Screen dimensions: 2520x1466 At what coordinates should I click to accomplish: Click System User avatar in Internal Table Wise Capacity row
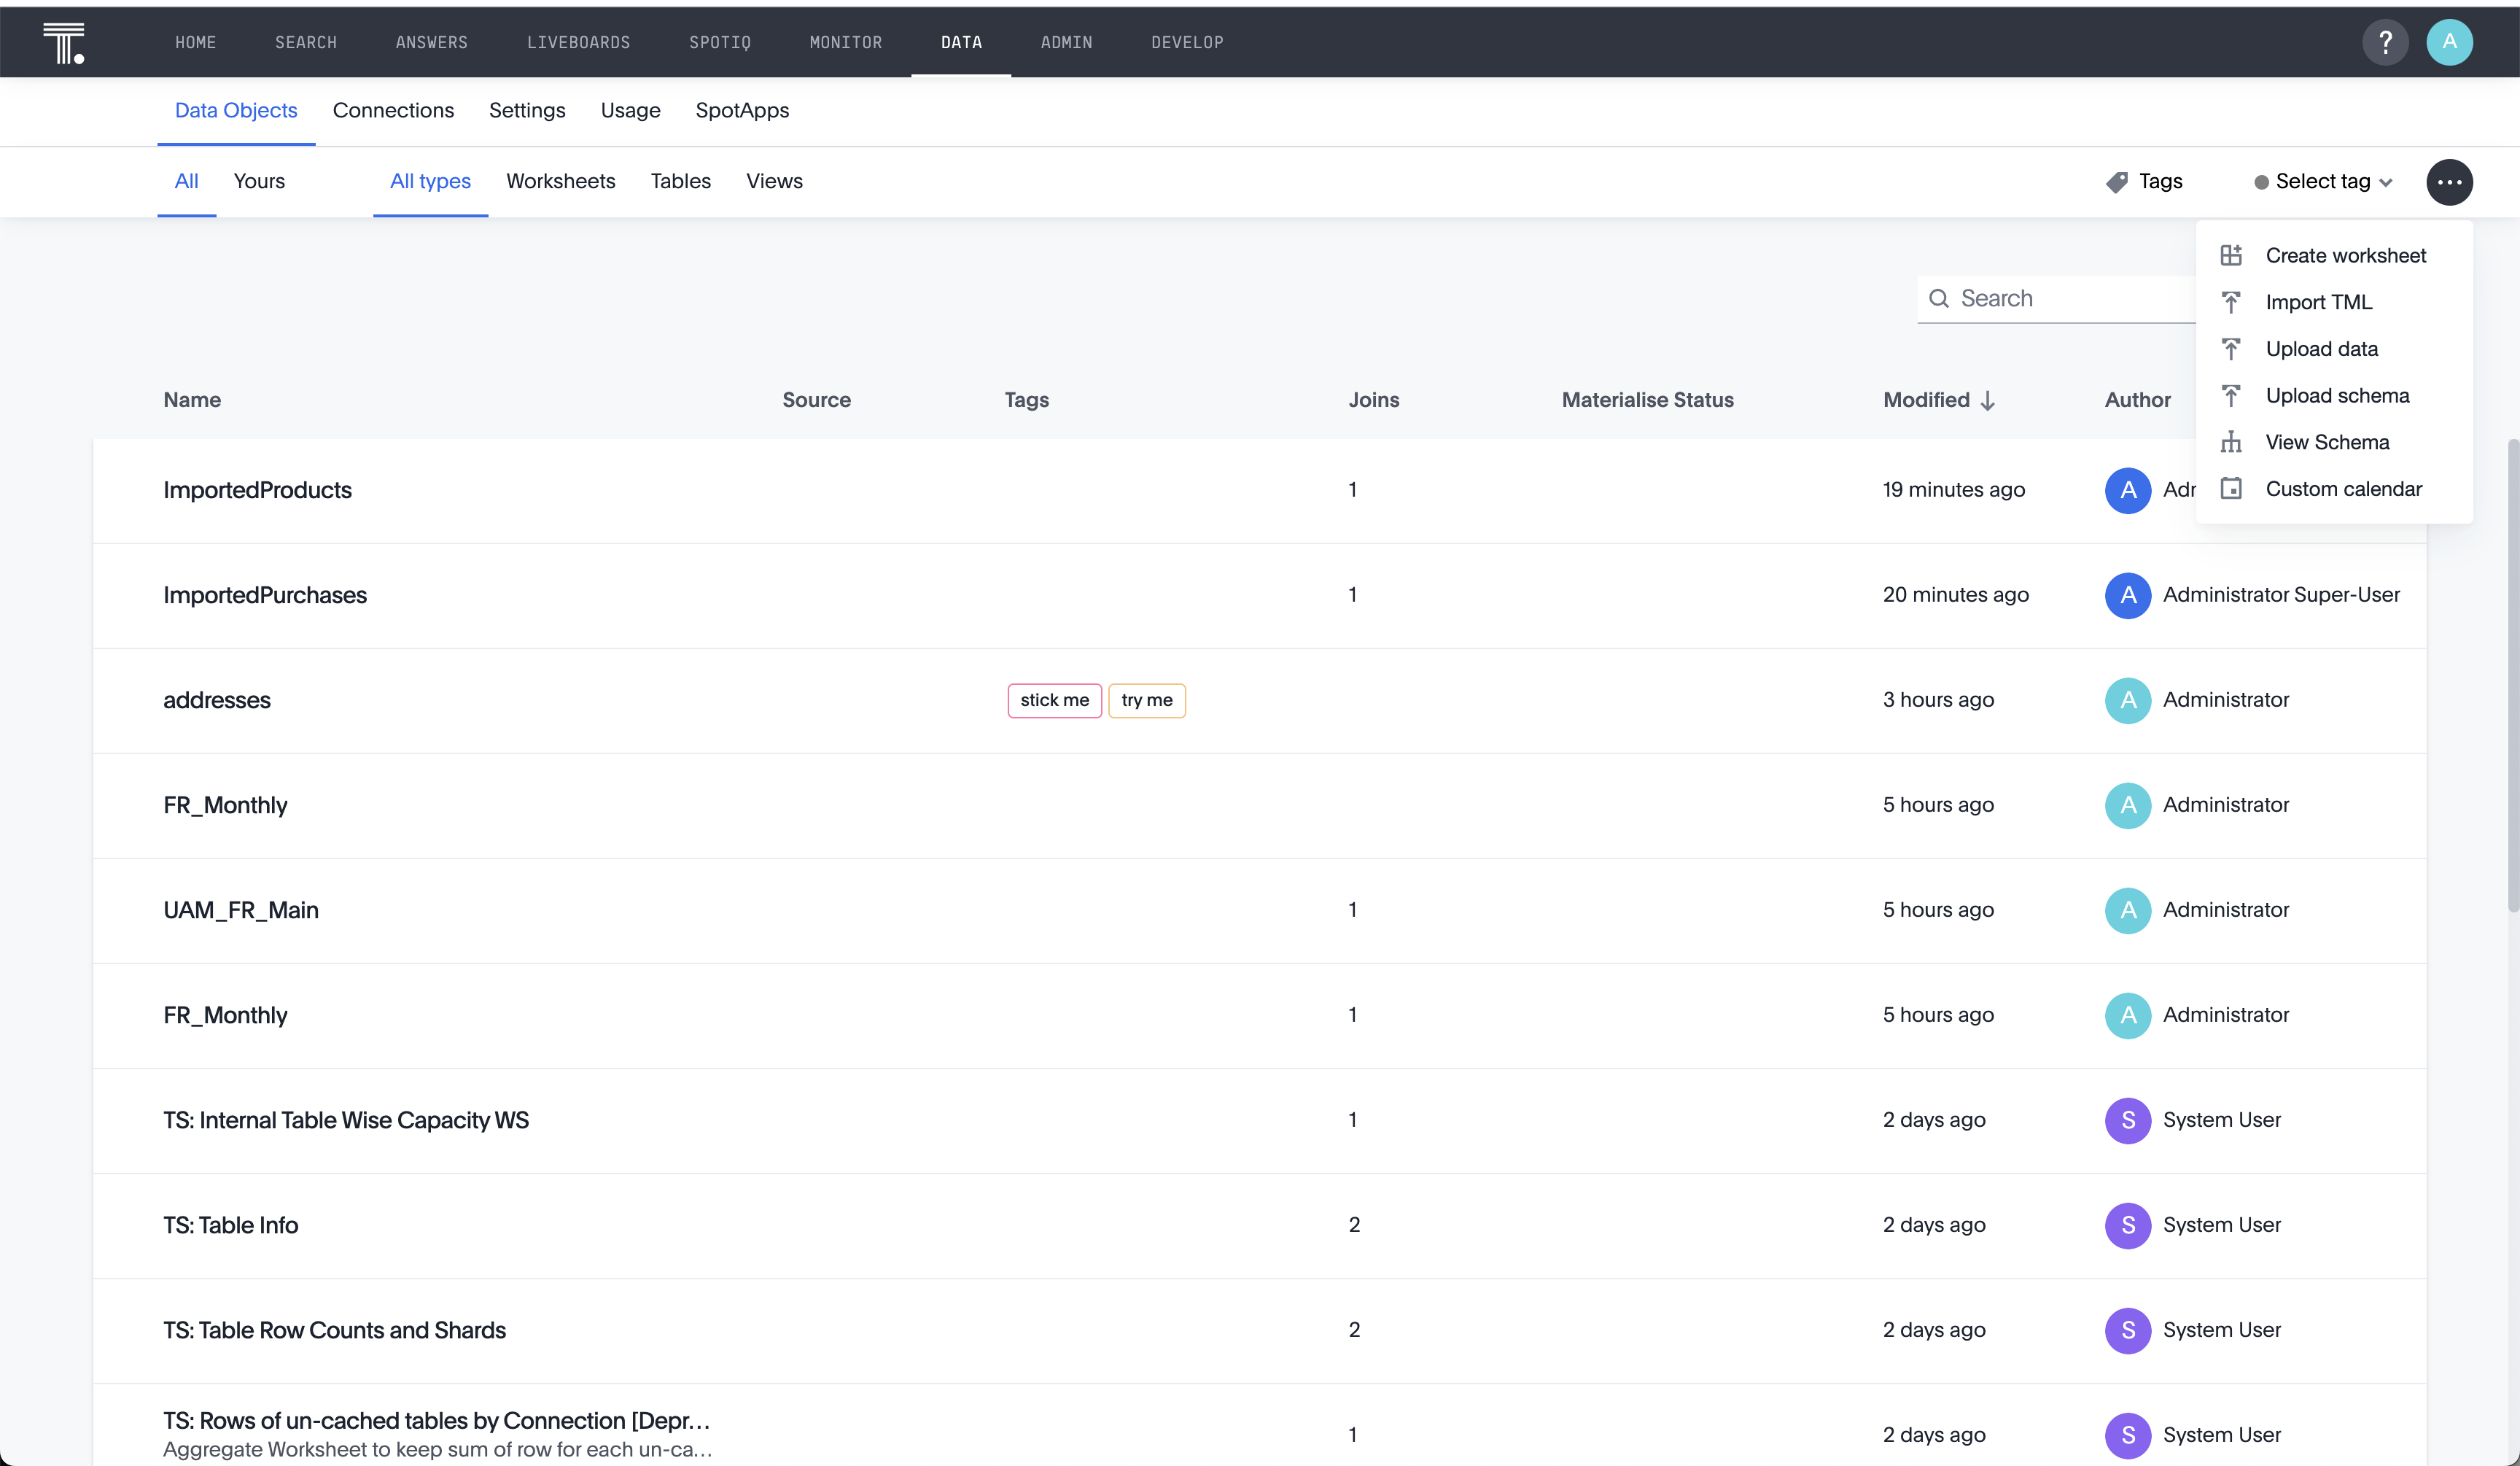click(2128, 1120)
